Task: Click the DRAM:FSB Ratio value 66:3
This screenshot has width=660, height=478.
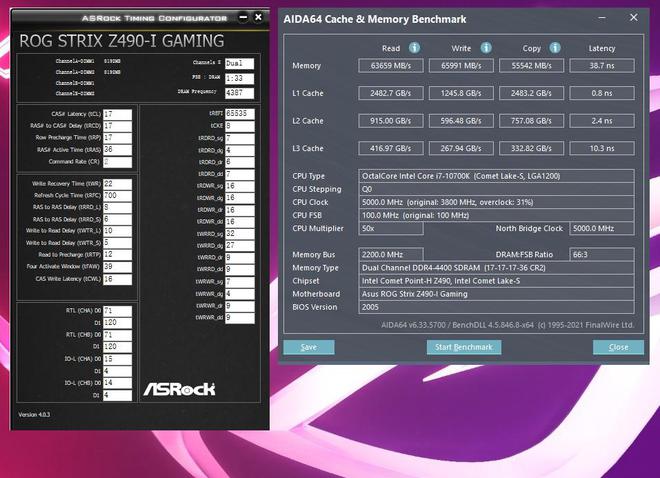Action: 602,255
